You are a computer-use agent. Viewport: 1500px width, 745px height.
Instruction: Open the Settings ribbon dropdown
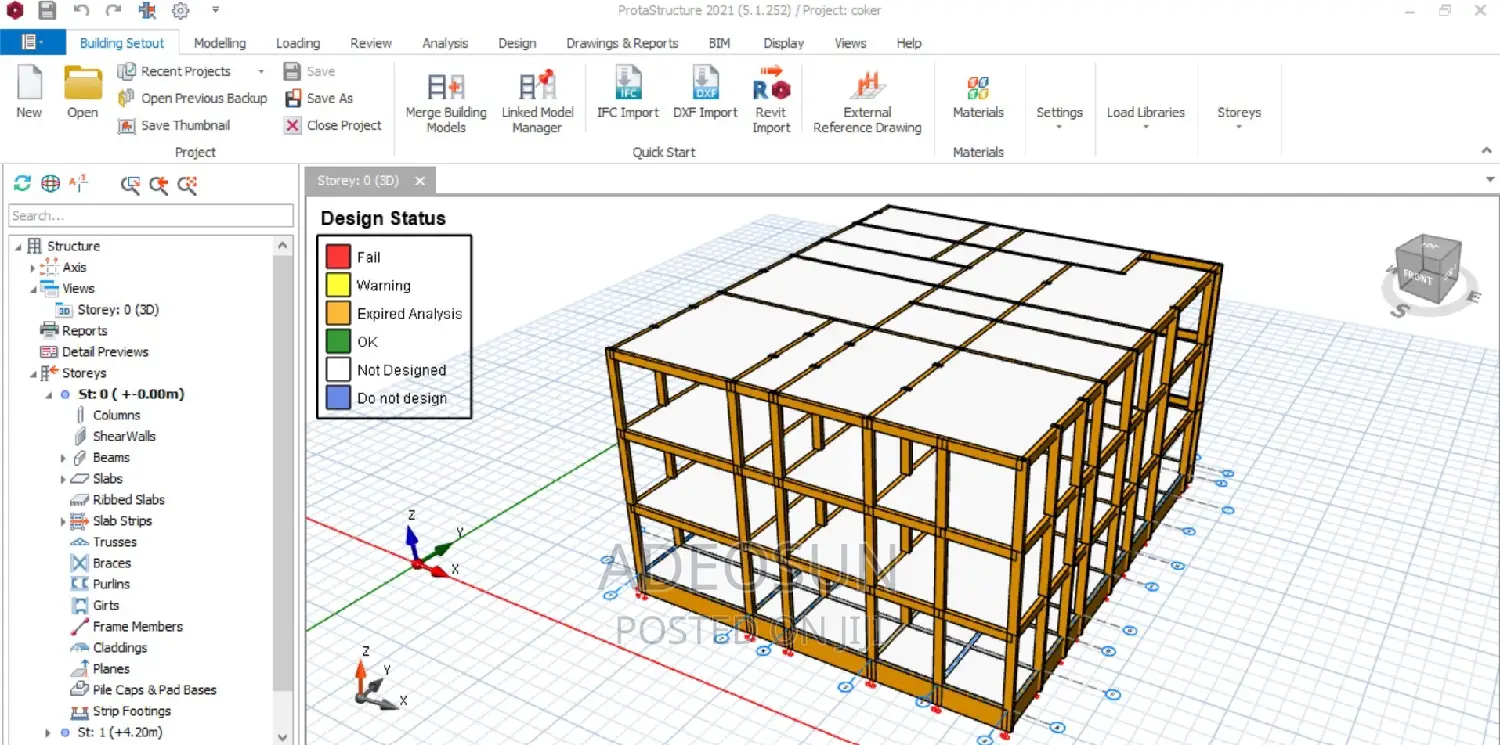[x=1060, y=116]
